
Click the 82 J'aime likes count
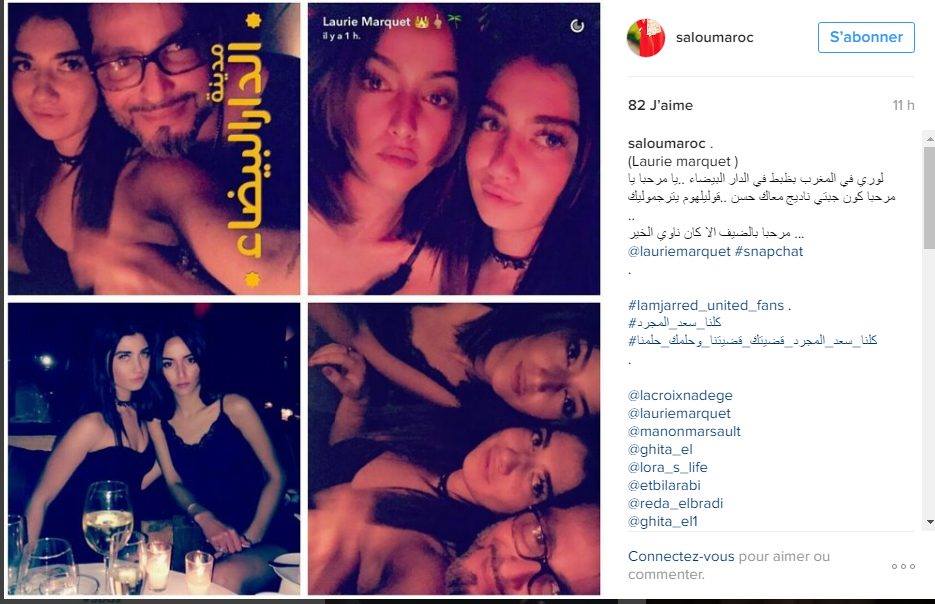click(660, 106)
